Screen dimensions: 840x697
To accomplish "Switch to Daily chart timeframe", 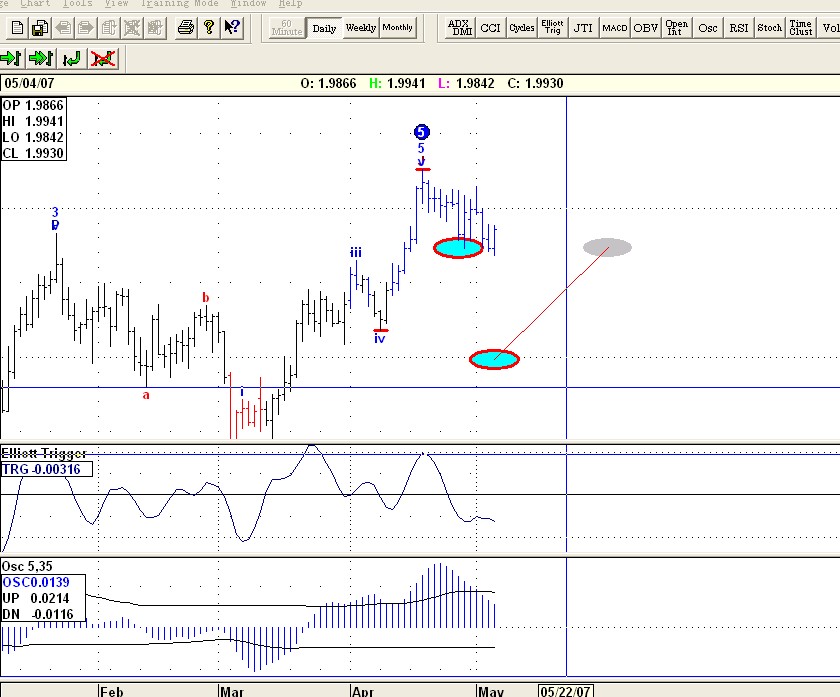I will pos(324,28).
